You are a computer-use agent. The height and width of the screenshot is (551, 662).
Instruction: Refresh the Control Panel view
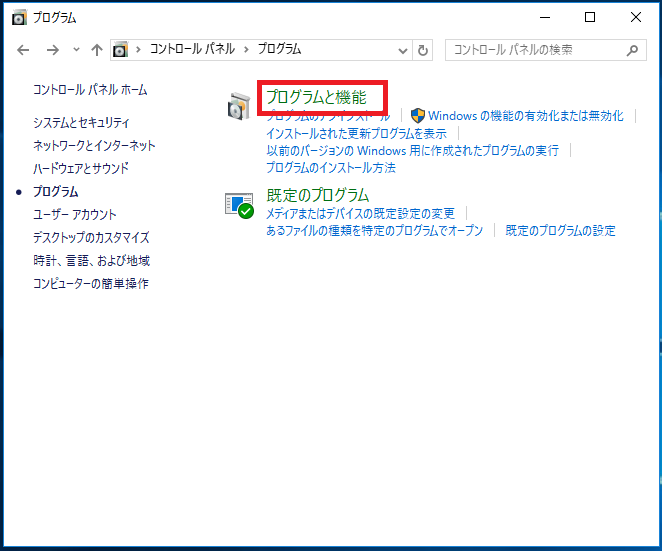pyautogui.click(x=423, y=50)
